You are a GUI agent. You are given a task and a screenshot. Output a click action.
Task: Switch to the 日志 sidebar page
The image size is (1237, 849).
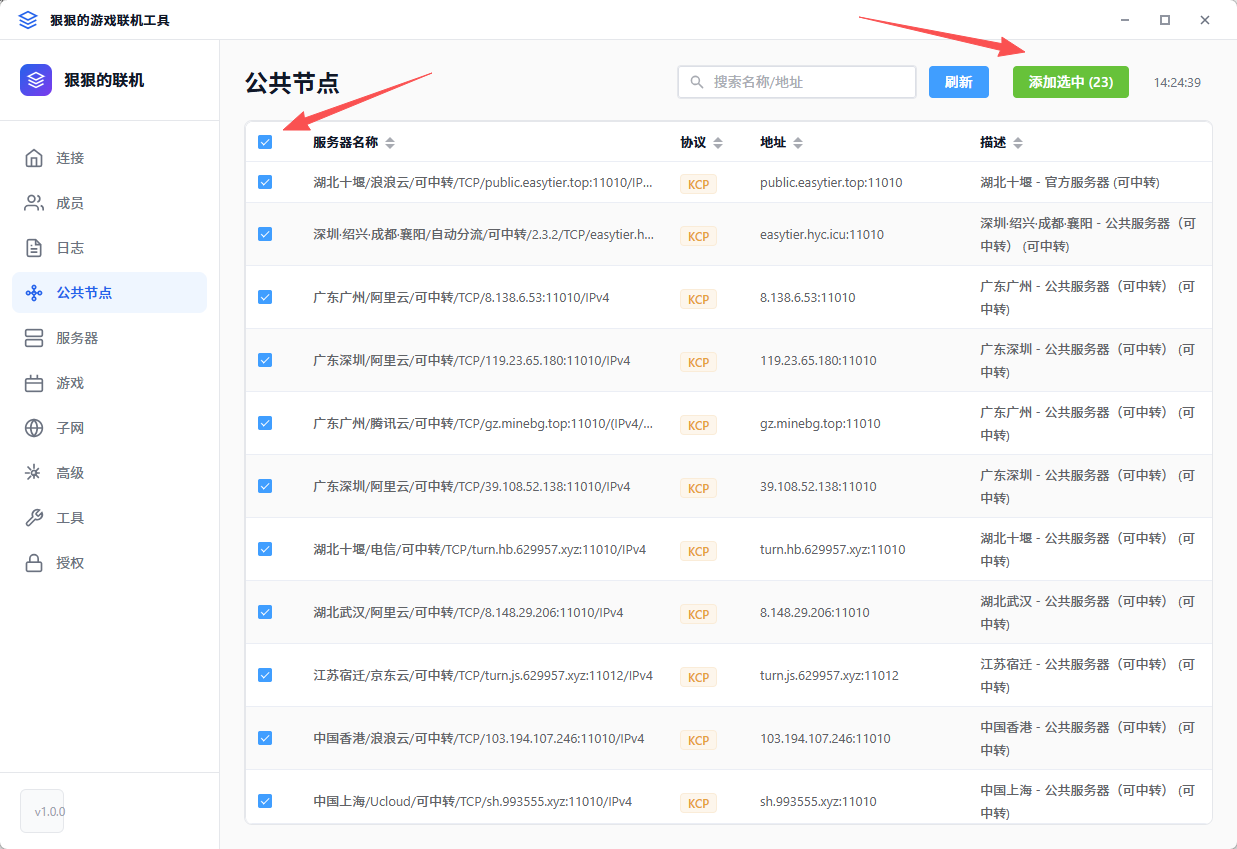click(x=110, y=248)
